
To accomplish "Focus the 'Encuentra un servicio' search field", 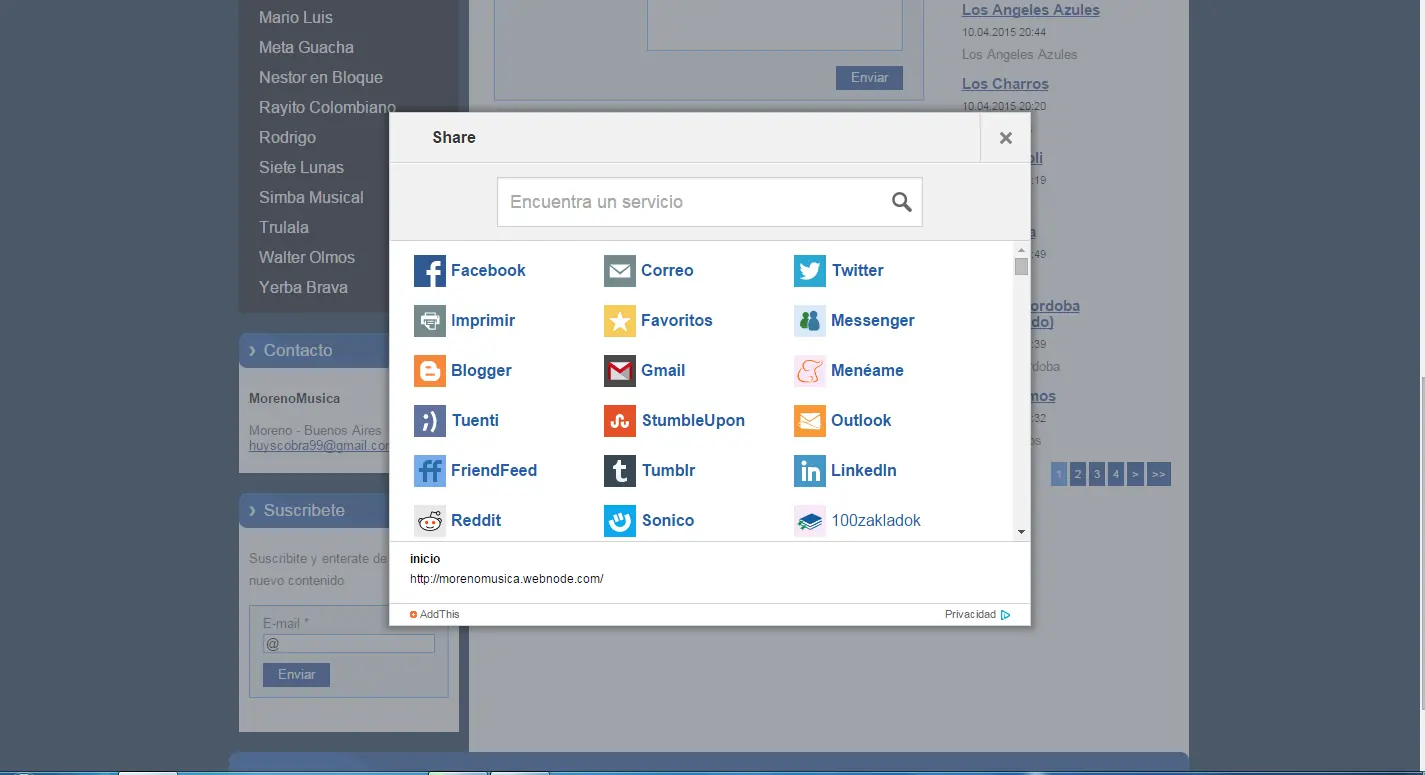I will 709,202.
